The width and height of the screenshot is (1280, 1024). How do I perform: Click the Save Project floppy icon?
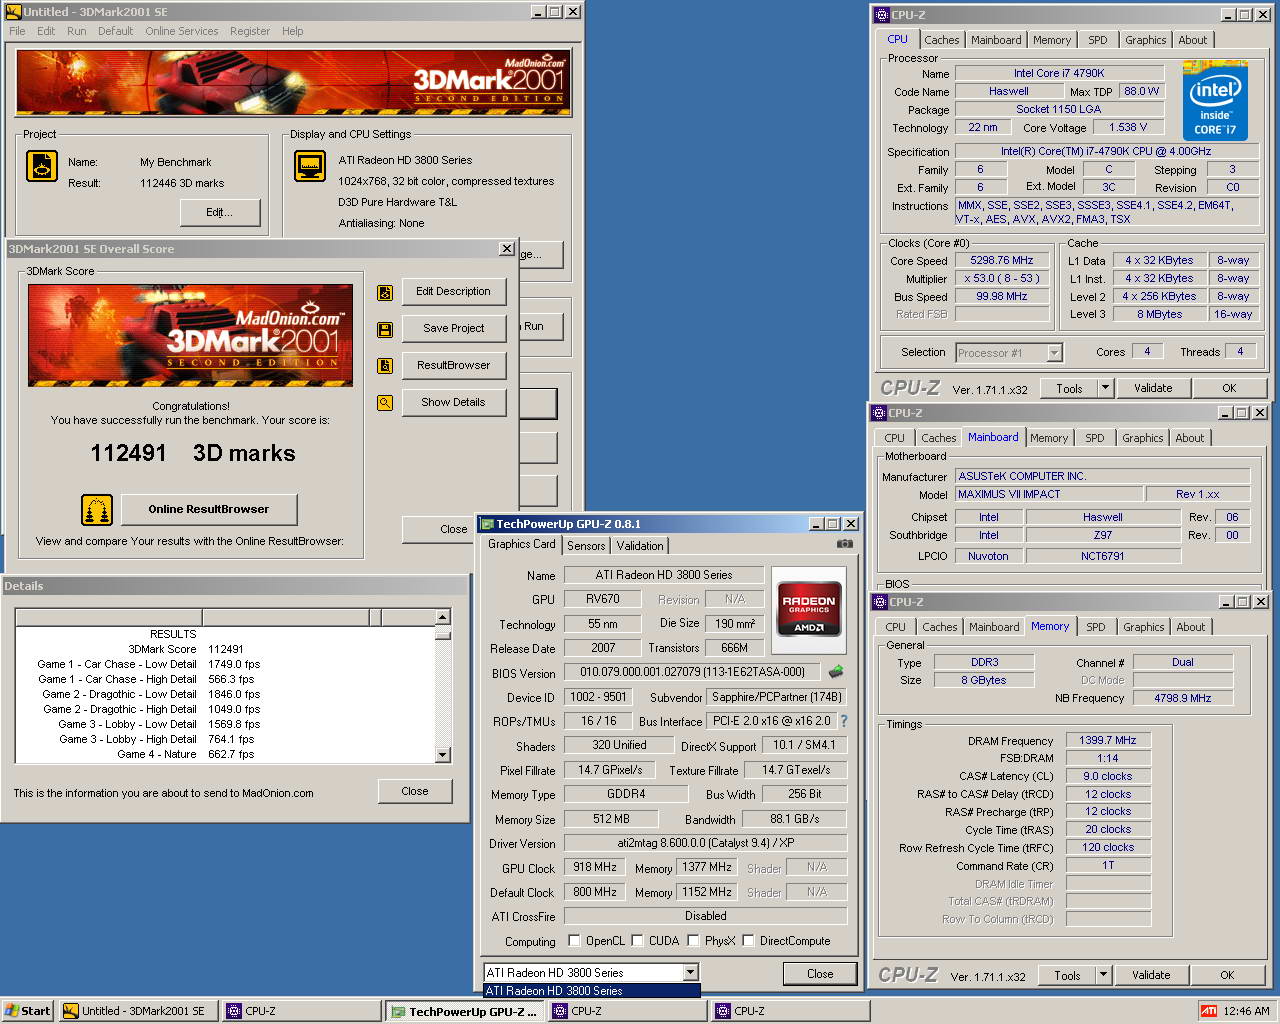(x=385, y=329)
